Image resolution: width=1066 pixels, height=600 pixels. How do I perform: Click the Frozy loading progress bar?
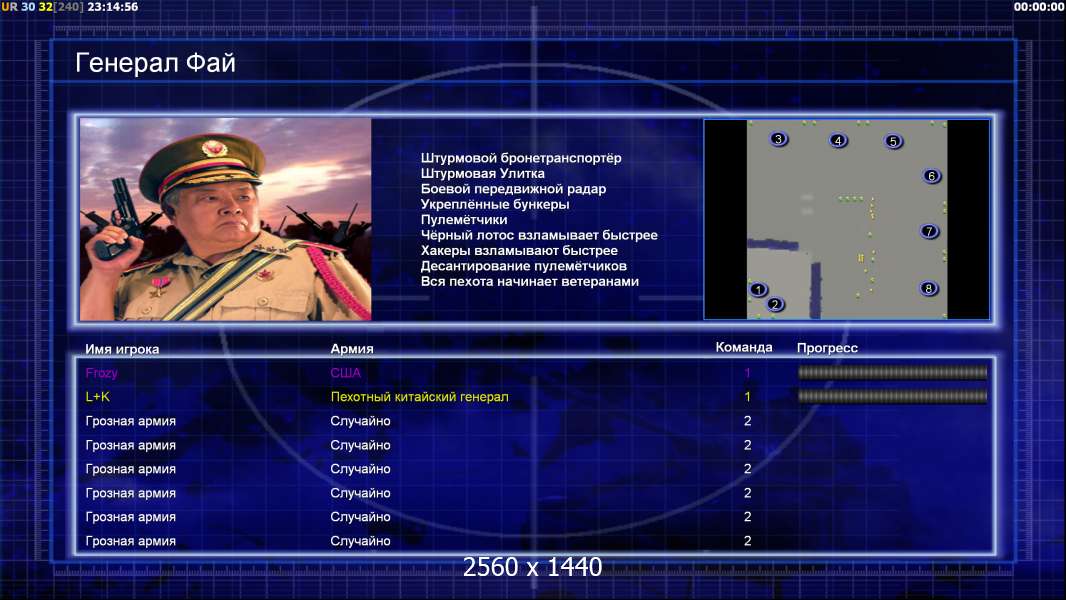893,372
